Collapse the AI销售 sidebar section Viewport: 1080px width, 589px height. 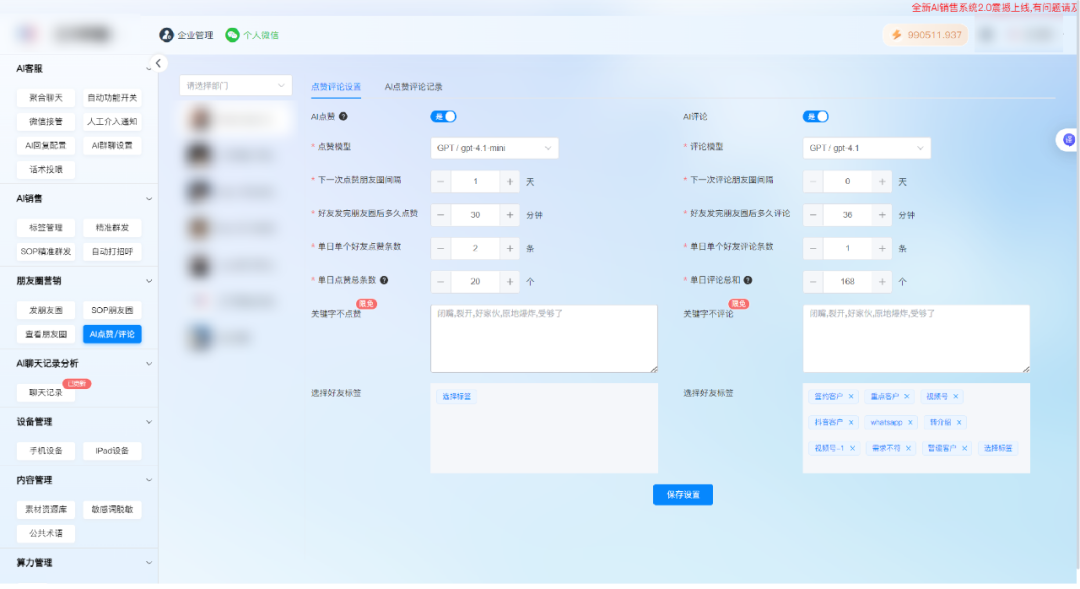point(149,198)
